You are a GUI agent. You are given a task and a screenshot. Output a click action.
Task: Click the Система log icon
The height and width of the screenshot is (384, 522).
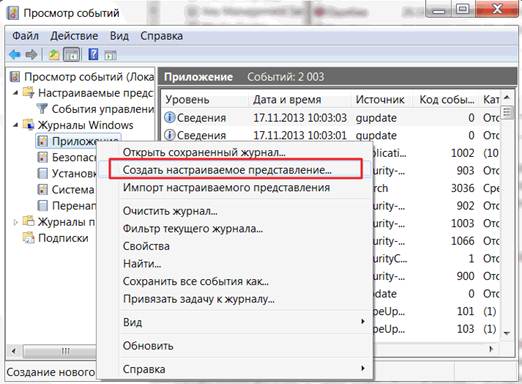coord(42,189)
